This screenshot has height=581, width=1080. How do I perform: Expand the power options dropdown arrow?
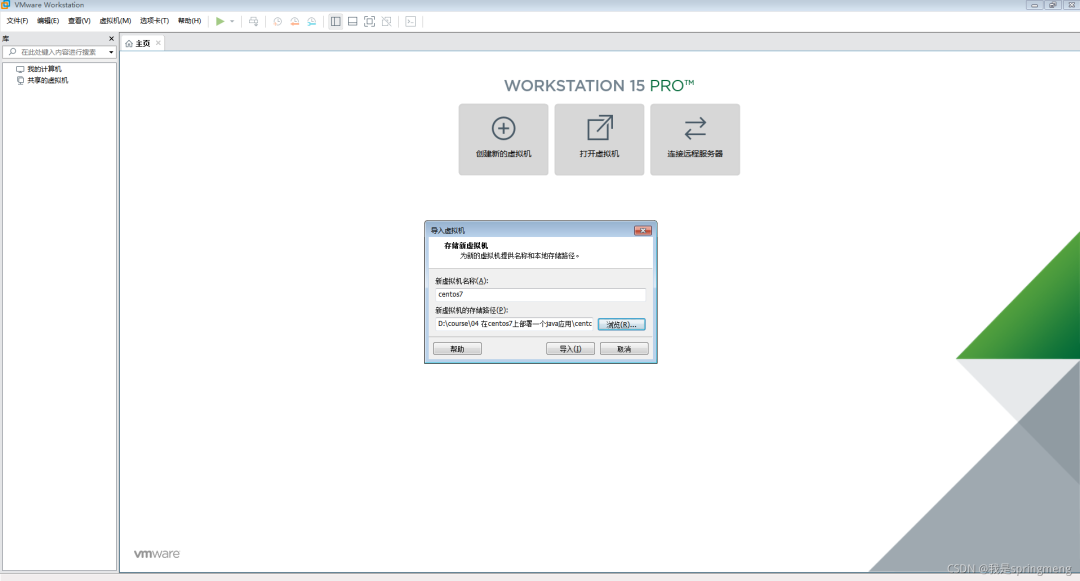coord(232,21)
